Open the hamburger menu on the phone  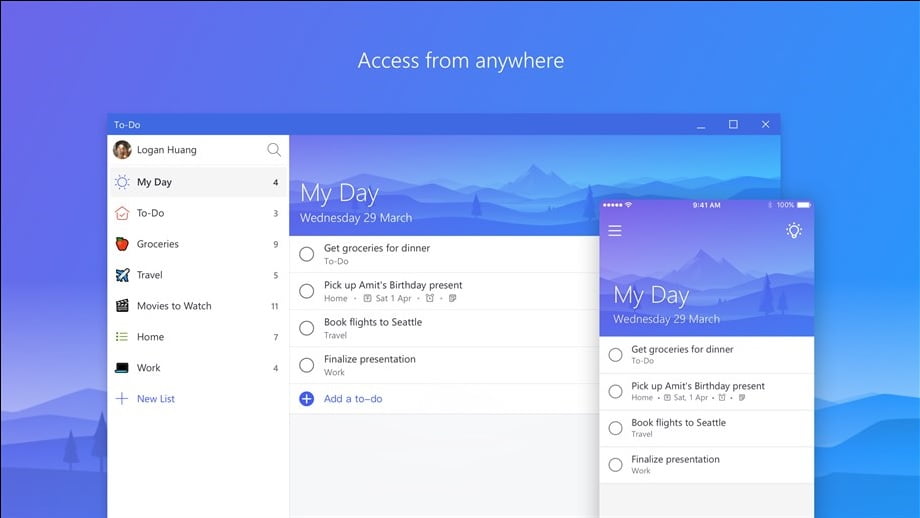click(x=615, y=231)
